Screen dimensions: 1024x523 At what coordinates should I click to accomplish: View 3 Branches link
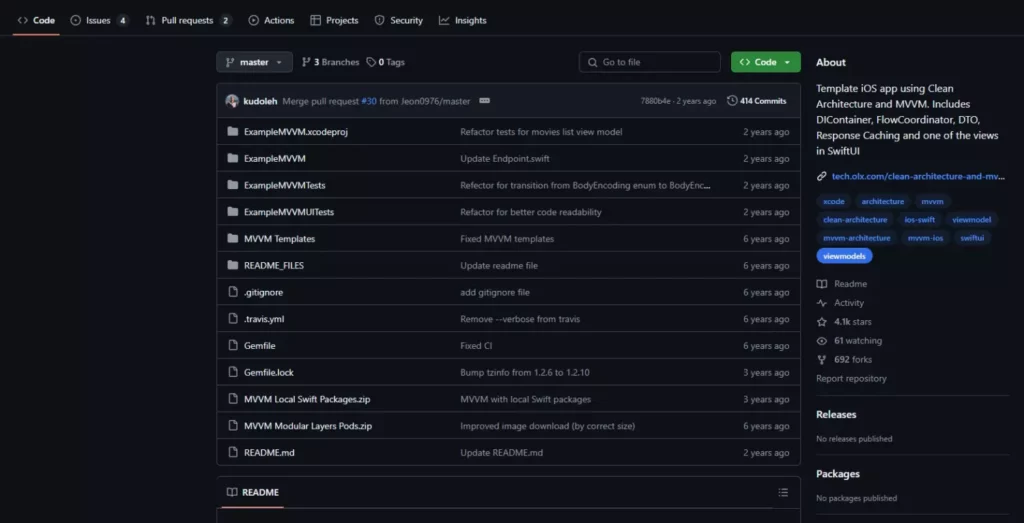pyautogui.click(x=330, y=62)
